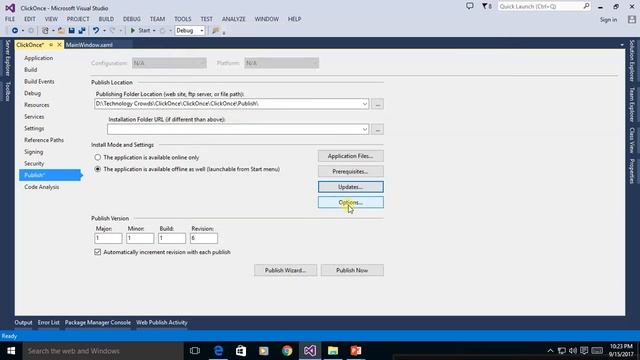Select the Signing properties page
This screenshot has width=640, height=360.
tap(33, 152)
